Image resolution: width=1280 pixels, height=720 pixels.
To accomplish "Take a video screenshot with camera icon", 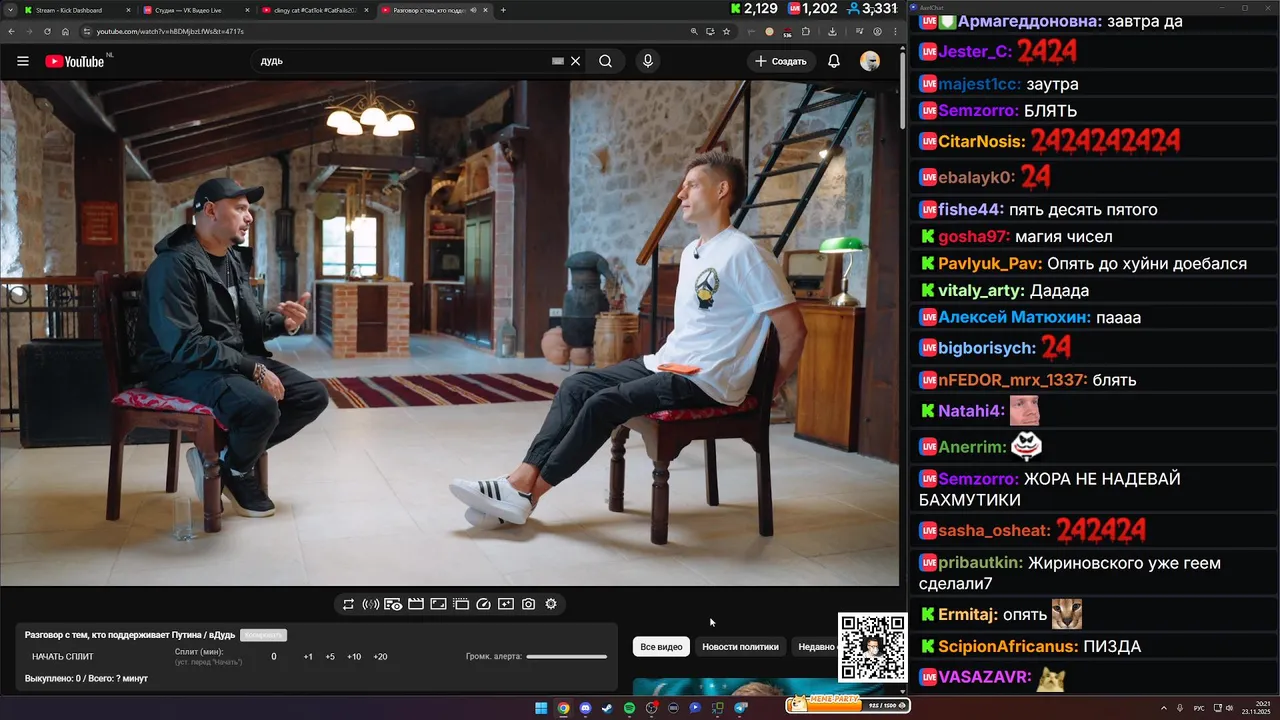I will pos(529,604).
